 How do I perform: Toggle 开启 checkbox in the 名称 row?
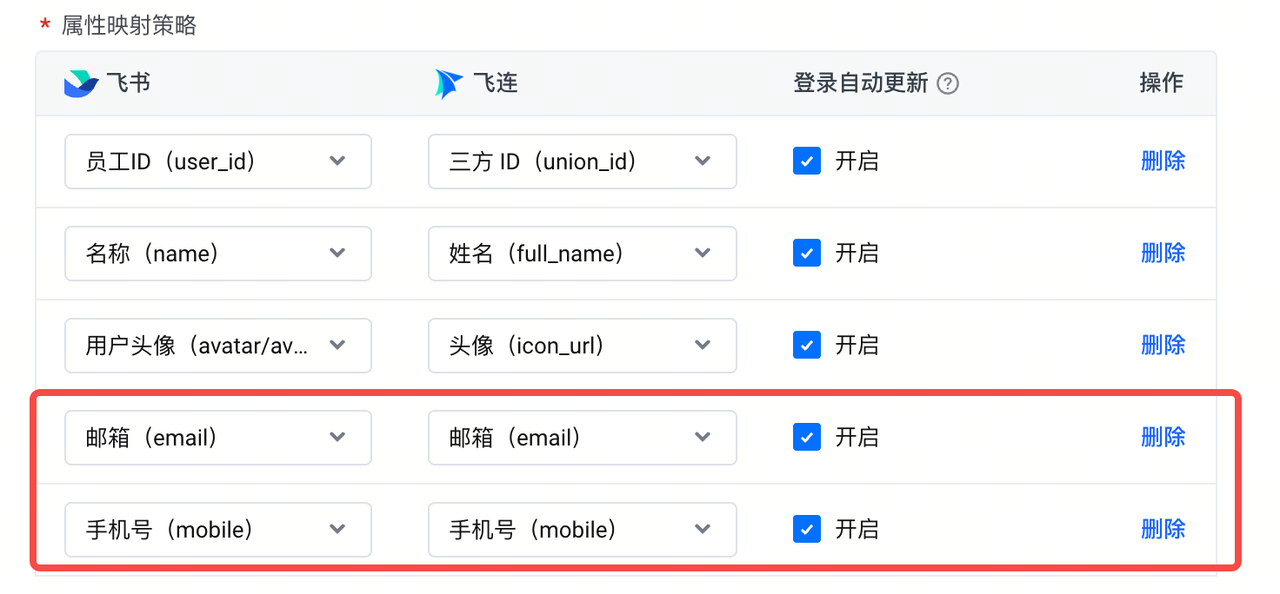[807, 253]
